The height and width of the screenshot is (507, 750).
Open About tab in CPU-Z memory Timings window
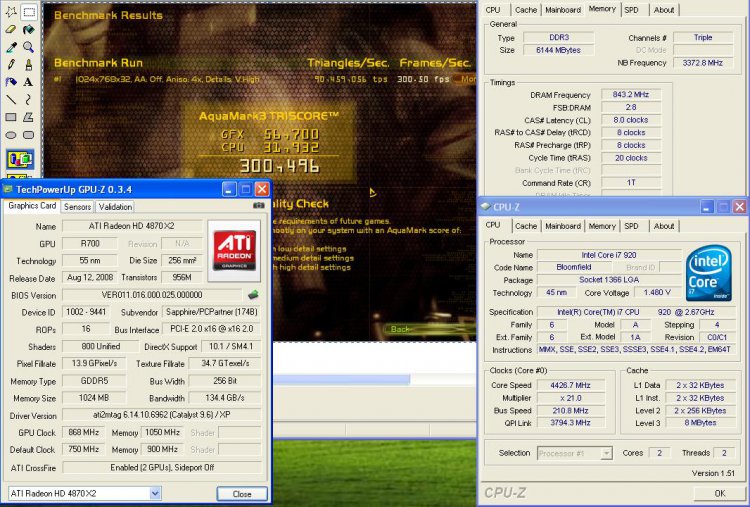pyautogui.click(x=664, y=10)
